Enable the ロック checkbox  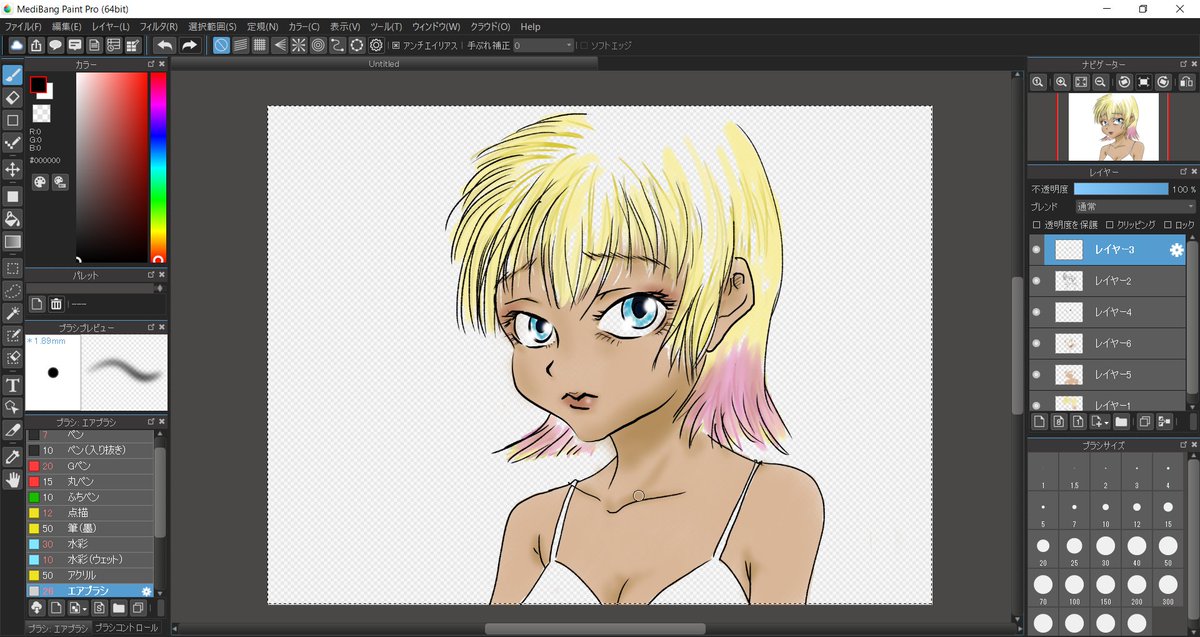click(1169, 225)
